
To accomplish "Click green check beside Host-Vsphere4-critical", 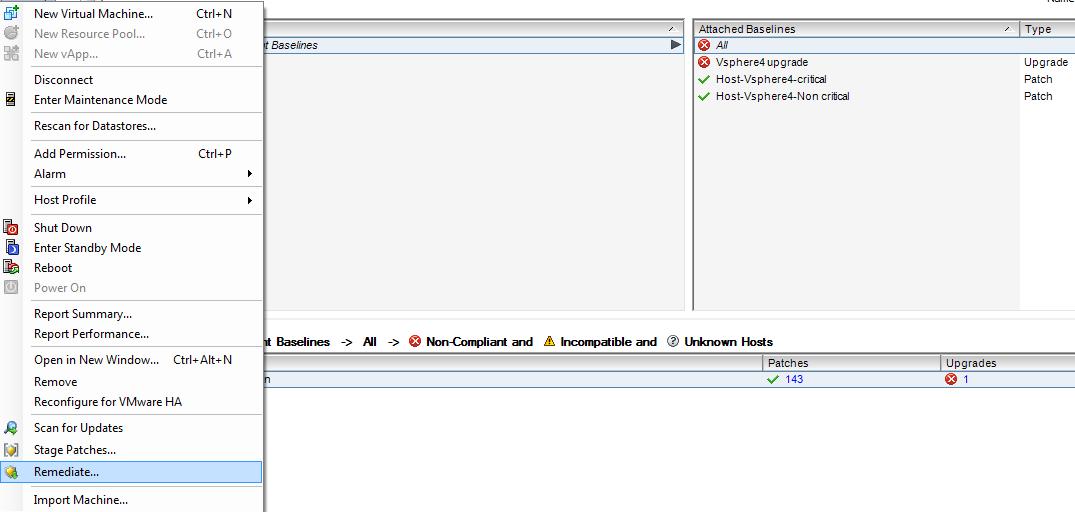I will tap(704, 79).
